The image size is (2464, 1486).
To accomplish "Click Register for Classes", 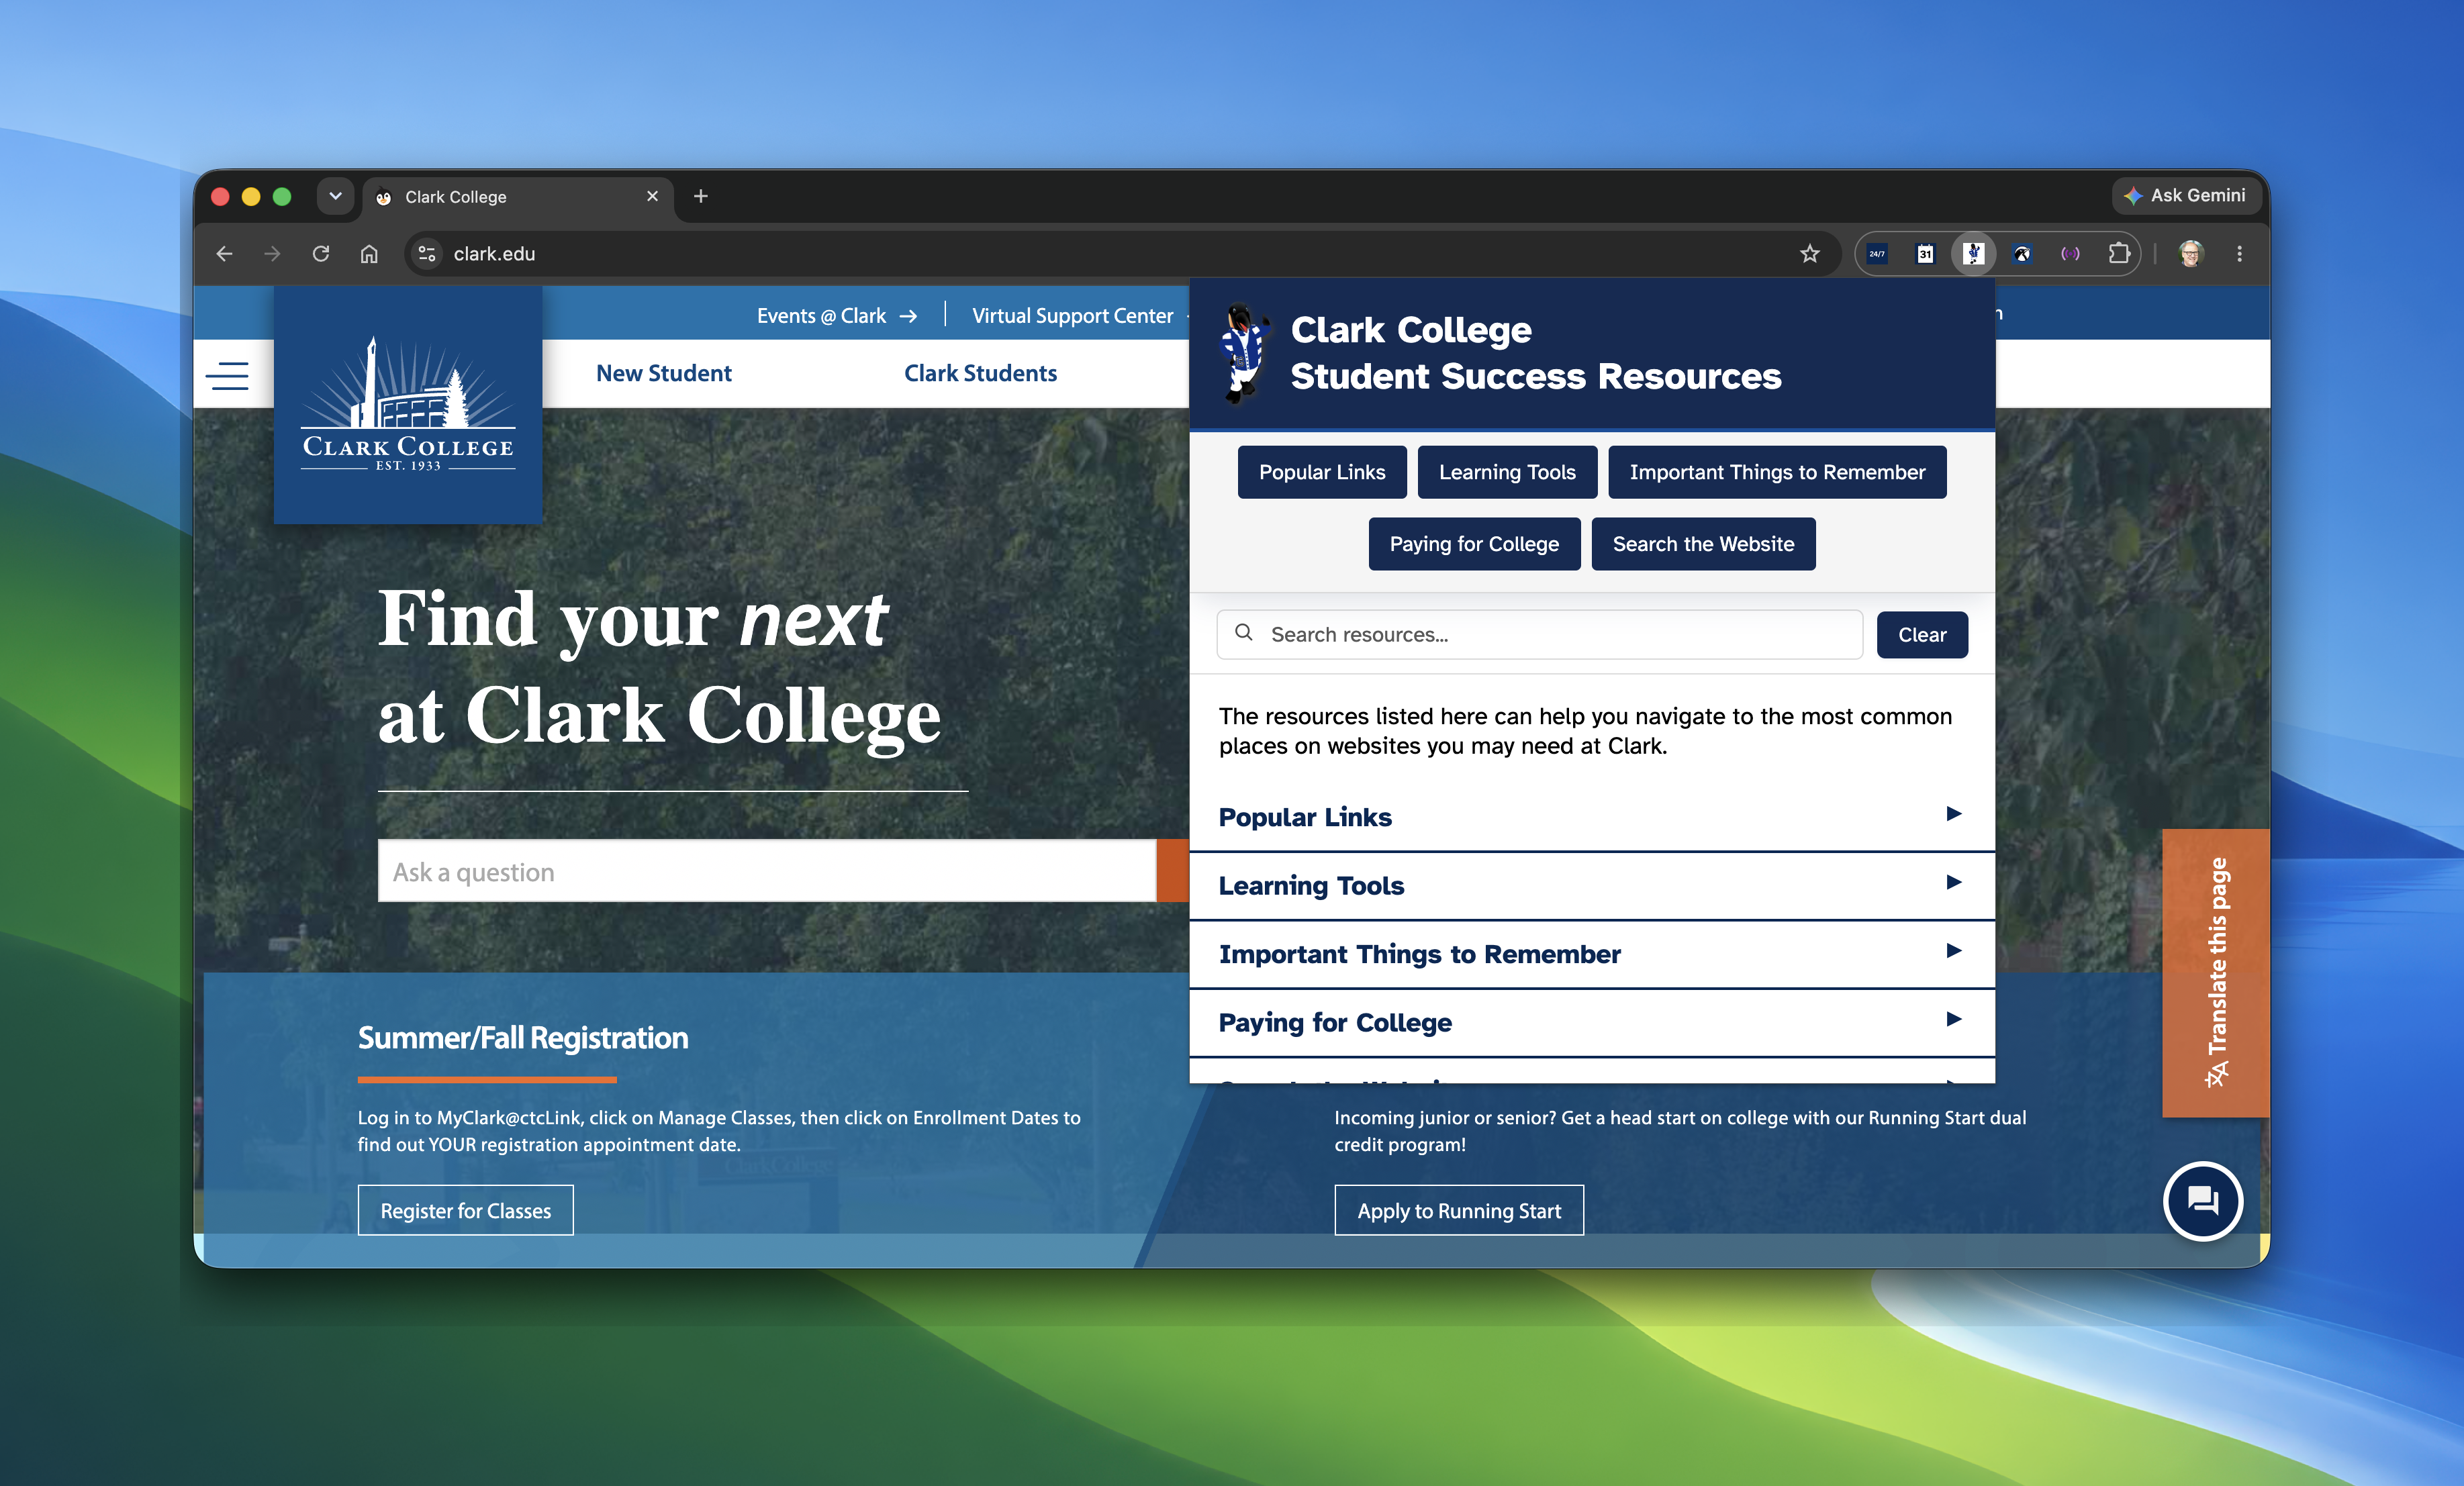I will pos(466,1211).
